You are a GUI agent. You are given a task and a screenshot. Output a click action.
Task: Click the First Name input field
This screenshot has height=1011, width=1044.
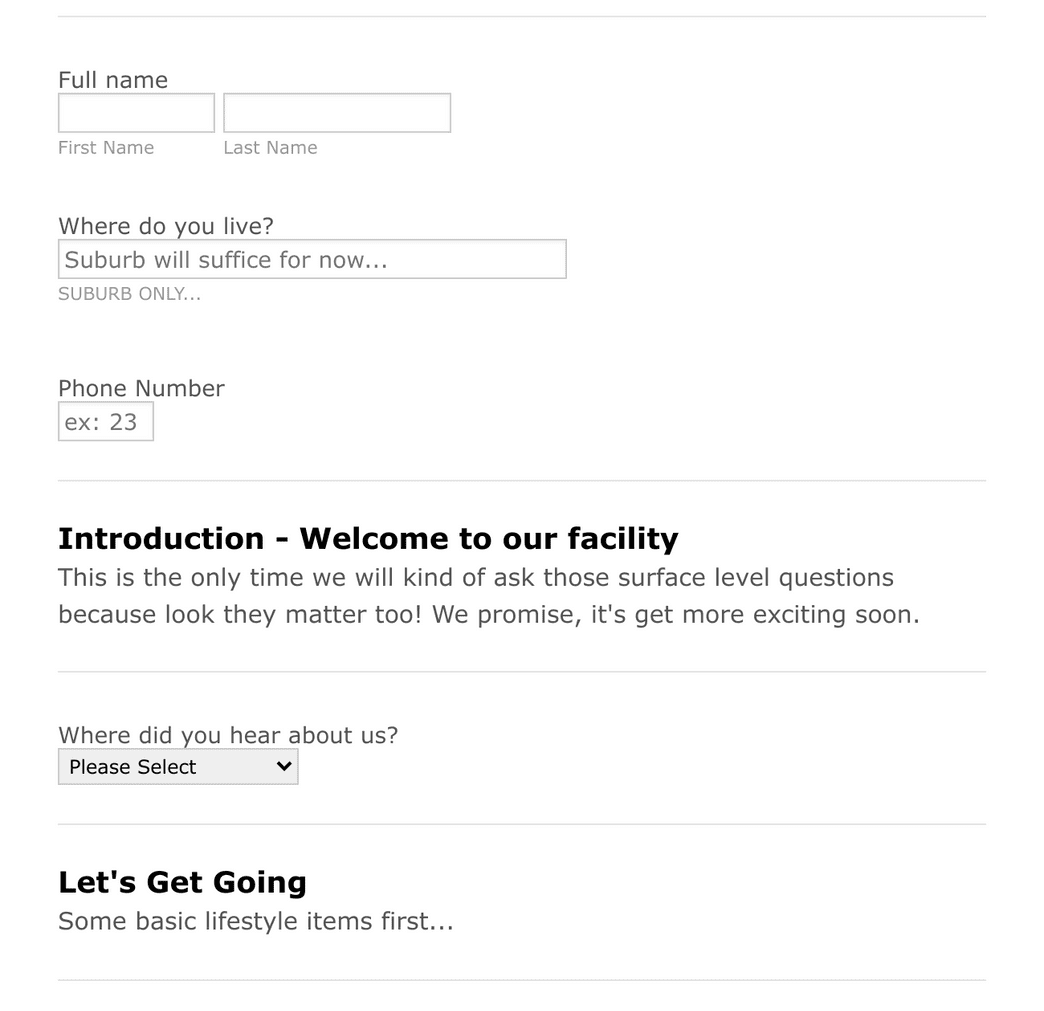(x=135, y=112)
